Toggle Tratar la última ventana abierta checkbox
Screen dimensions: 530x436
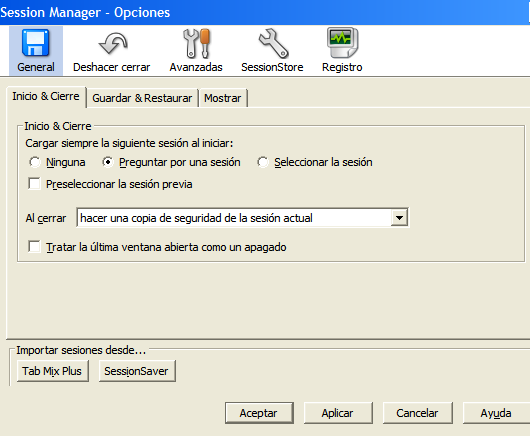point(34,247)
